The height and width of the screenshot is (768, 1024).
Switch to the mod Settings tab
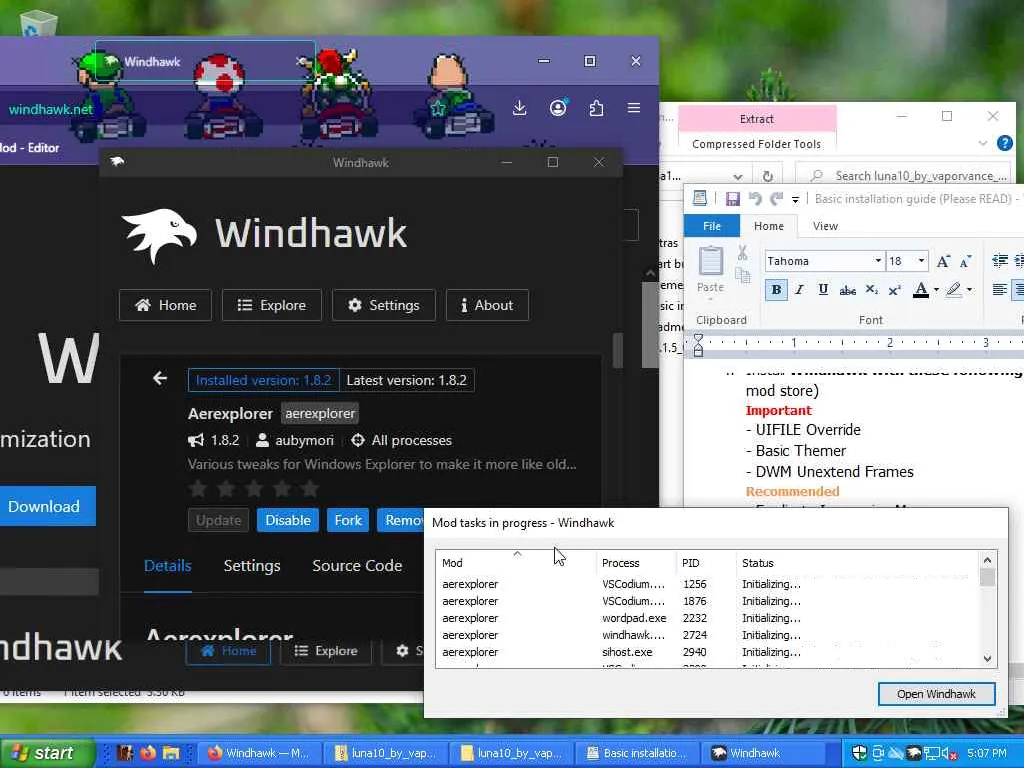click(x=251, y=566)
